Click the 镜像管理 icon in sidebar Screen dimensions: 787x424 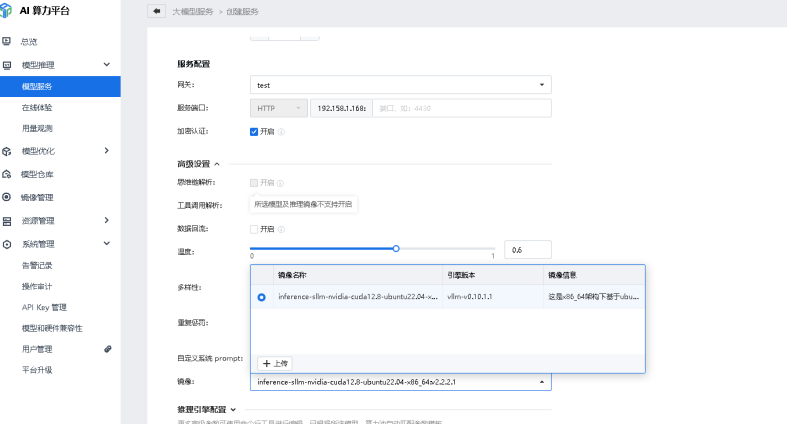point(7,197)
